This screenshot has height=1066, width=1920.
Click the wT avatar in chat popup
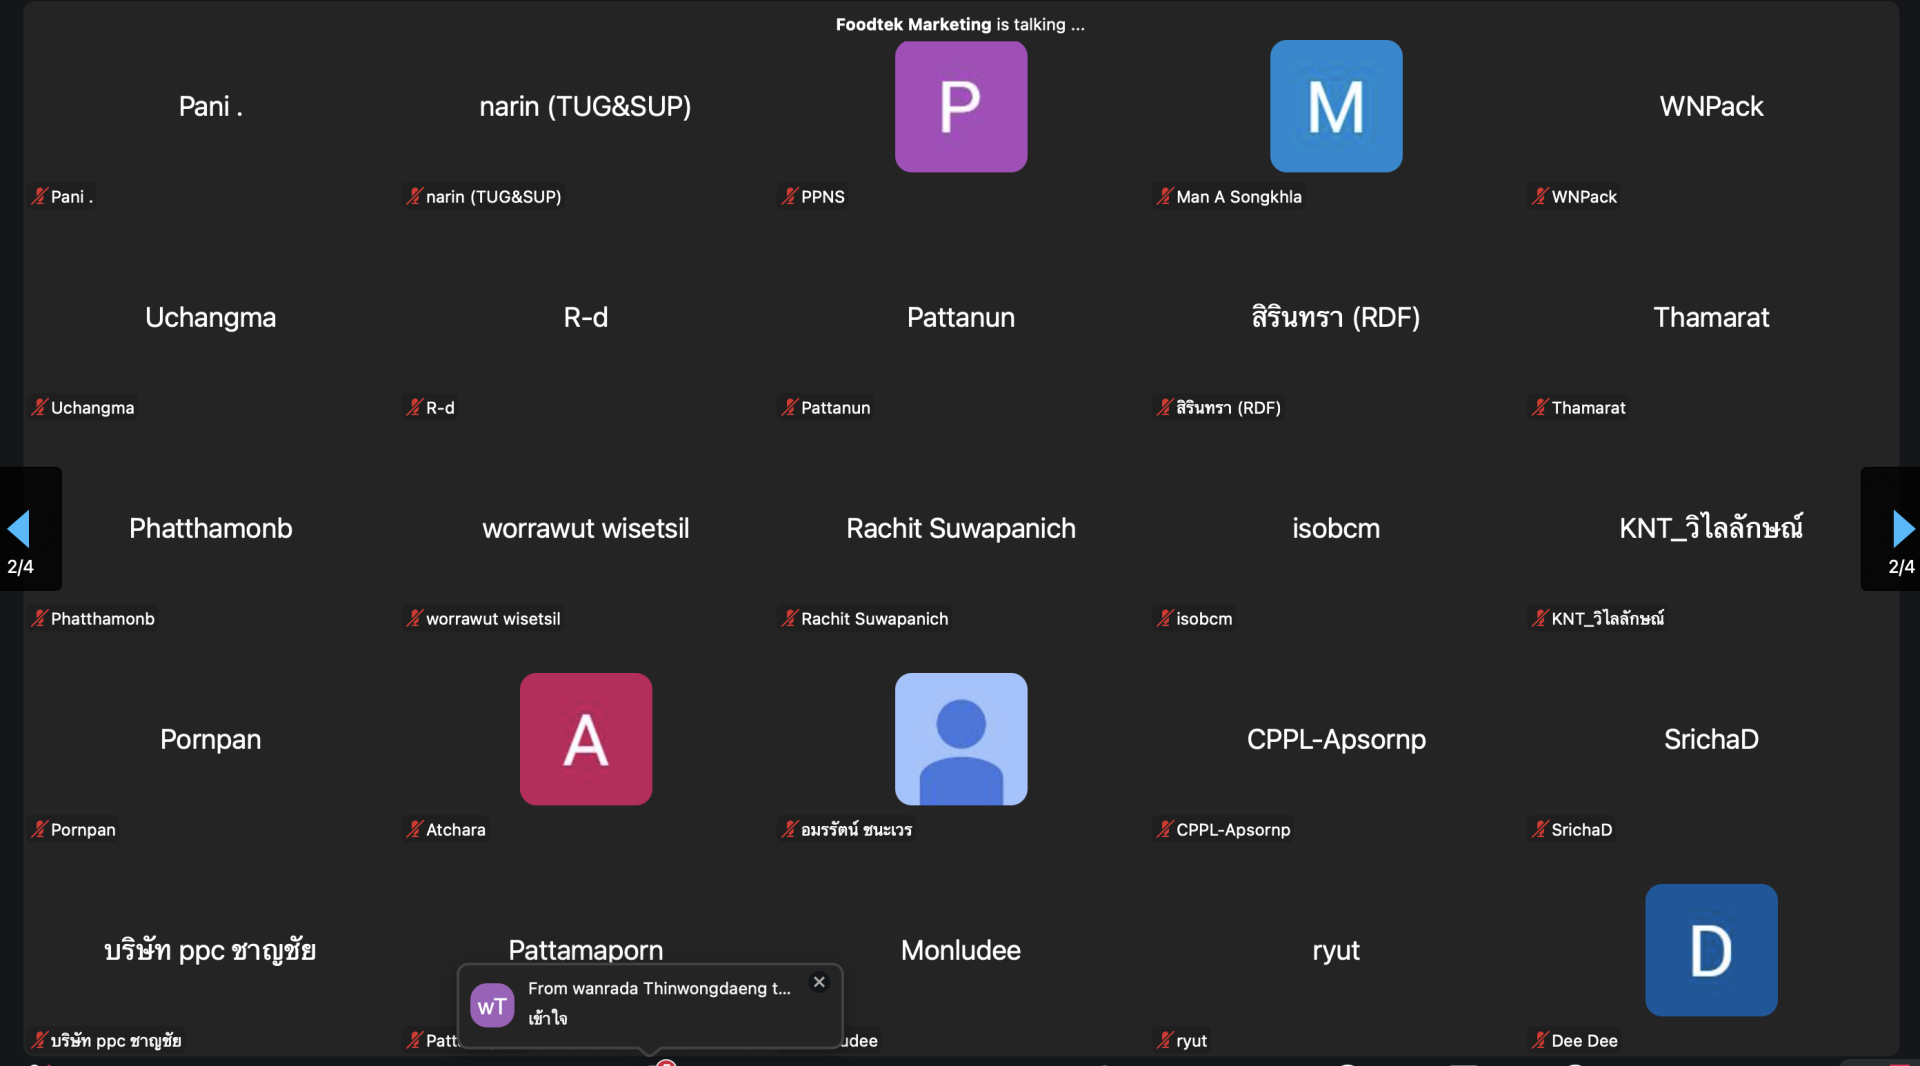tap(492, 1006)
